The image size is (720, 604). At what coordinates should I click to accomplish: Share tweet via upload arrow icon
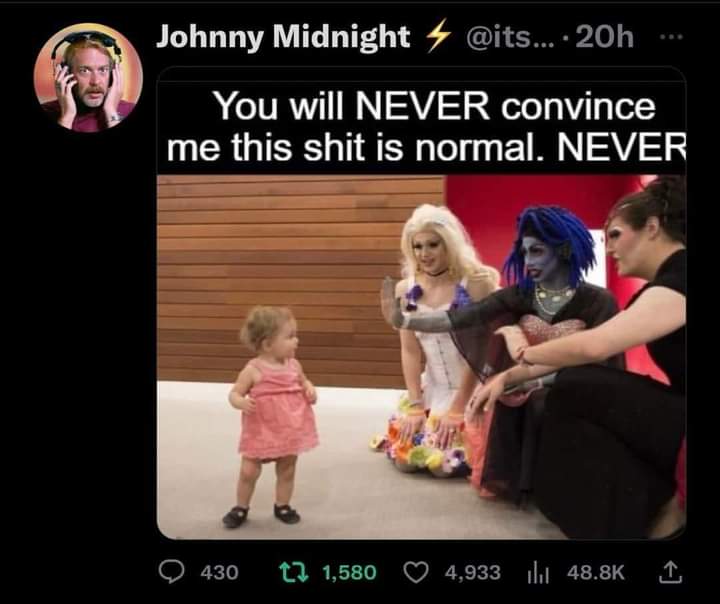pos(669,572)
